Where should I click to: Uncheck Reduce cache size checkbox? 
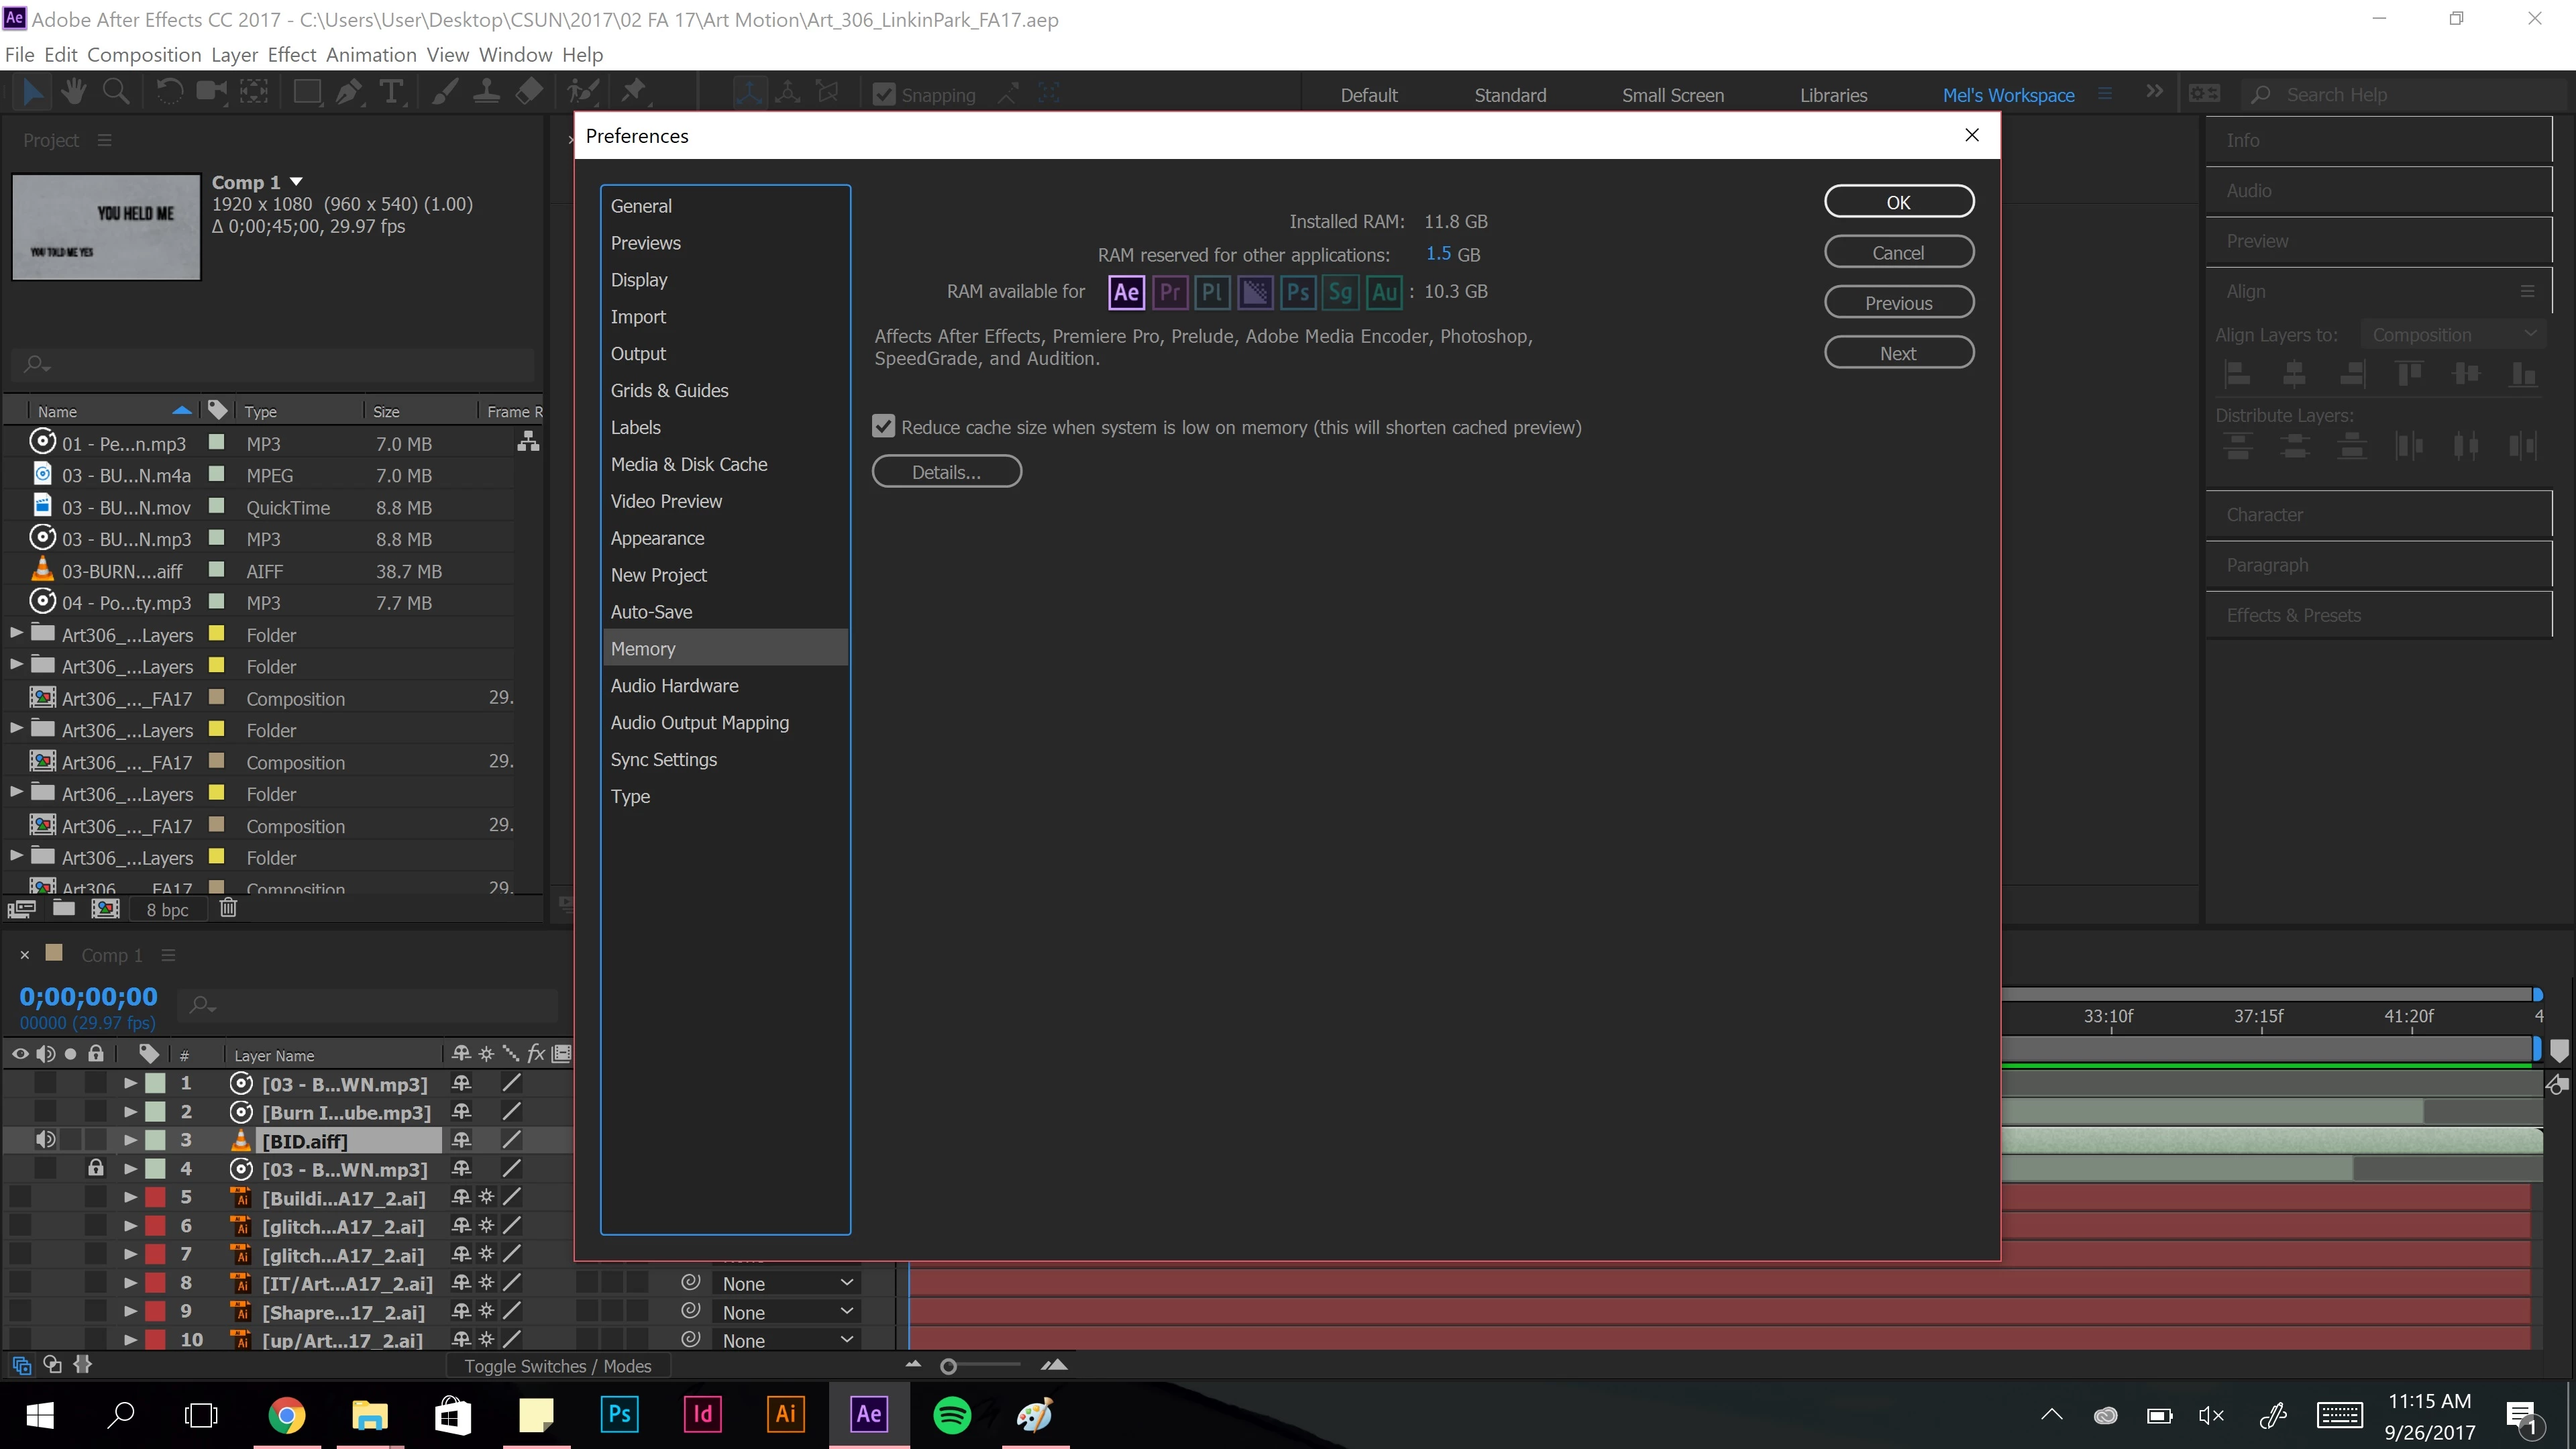tap(883, 427)
